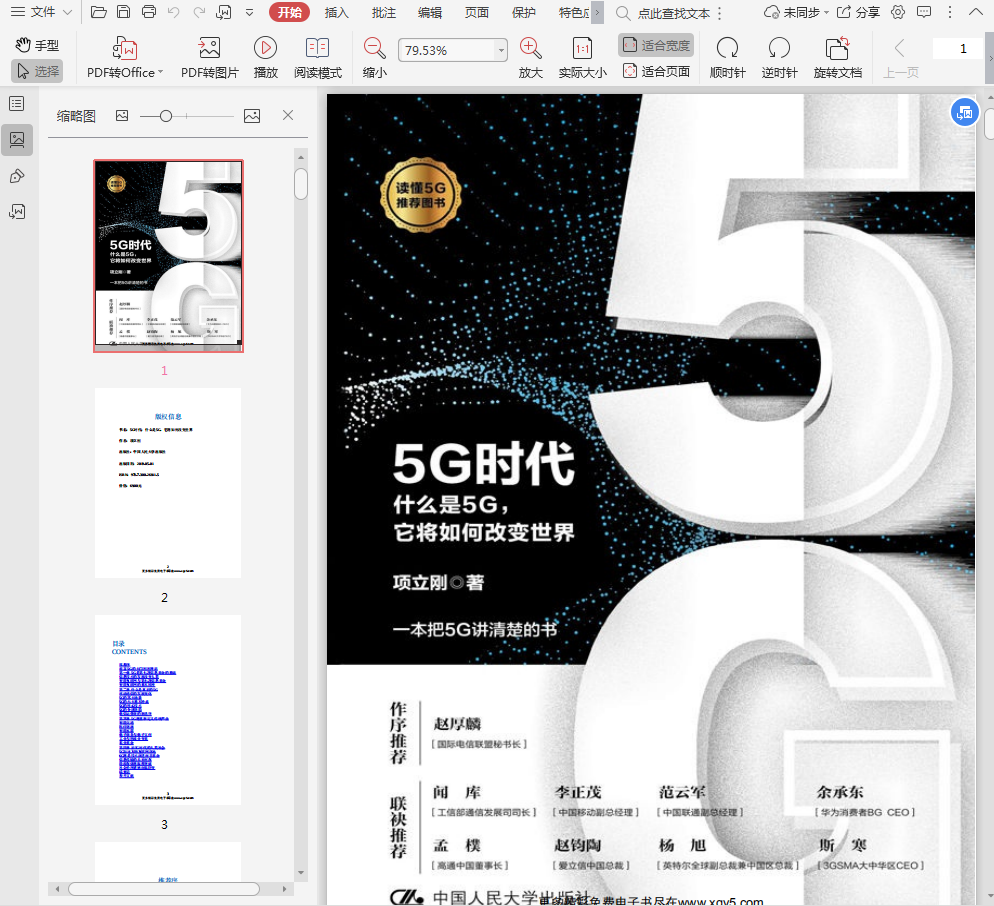Screen dimensions: 994x906
Task: Click the 分享 share button
Action: pos(858,12)
